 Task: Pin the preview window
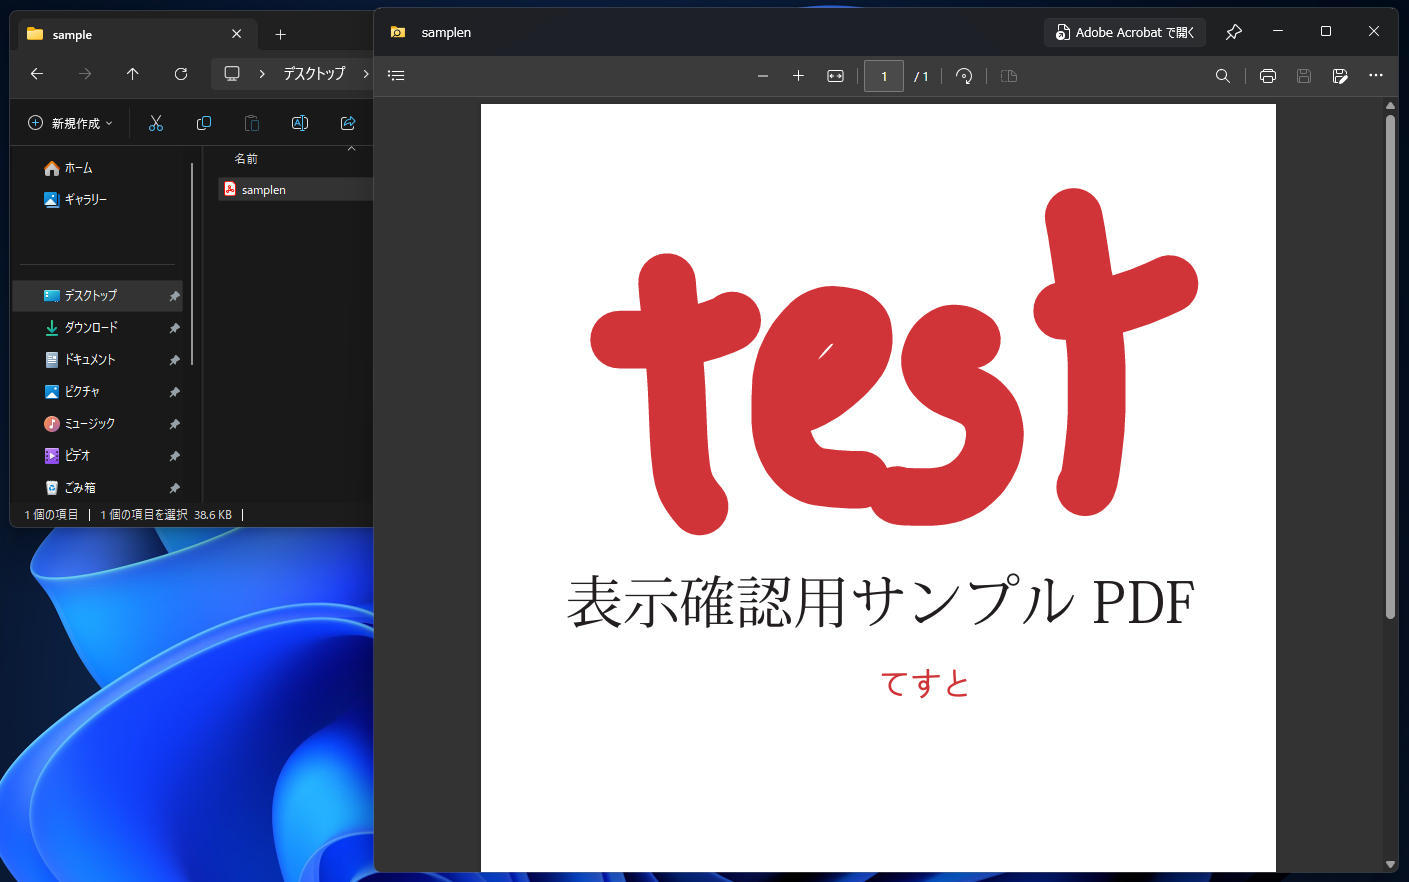(1233, 32)
